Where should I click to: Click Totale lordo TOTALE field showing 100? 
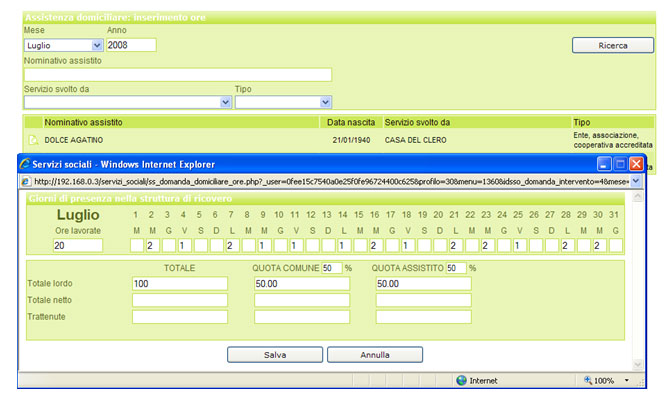pyautogui.click(x=180, y=284)
